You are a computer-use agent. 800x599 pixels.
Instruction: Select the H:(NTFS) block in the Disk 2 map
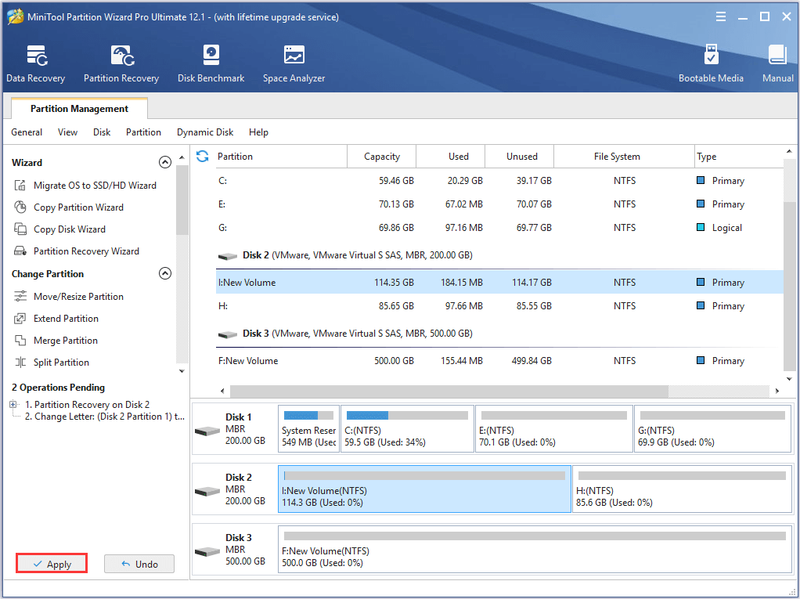click(x=682, y=489)
